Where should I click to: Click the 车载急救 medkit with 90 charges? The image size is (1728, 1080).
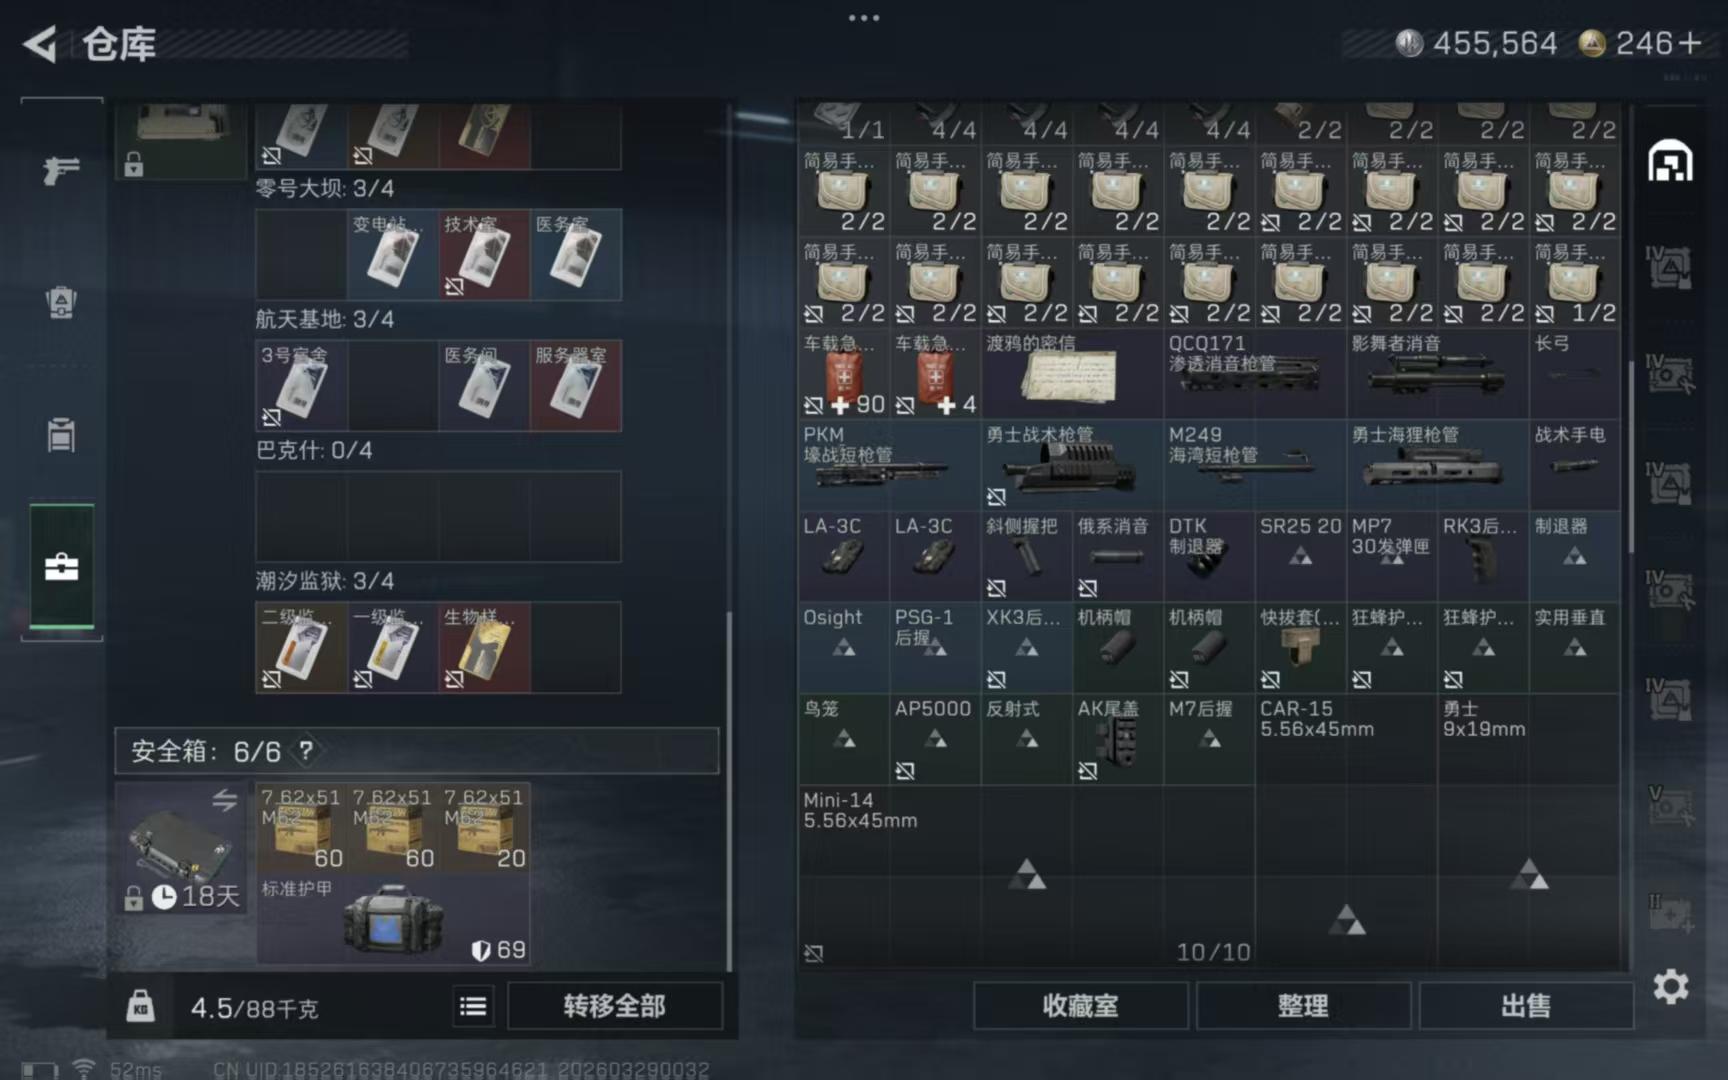(x=844, y=374)
